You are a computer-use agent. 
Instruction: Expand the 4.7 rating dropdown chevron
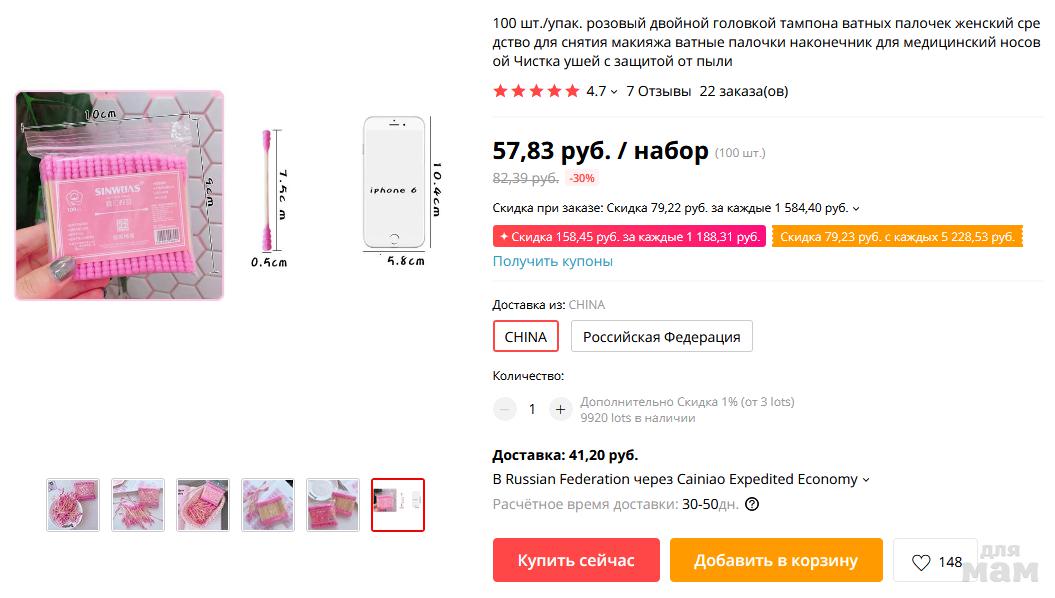614,92
